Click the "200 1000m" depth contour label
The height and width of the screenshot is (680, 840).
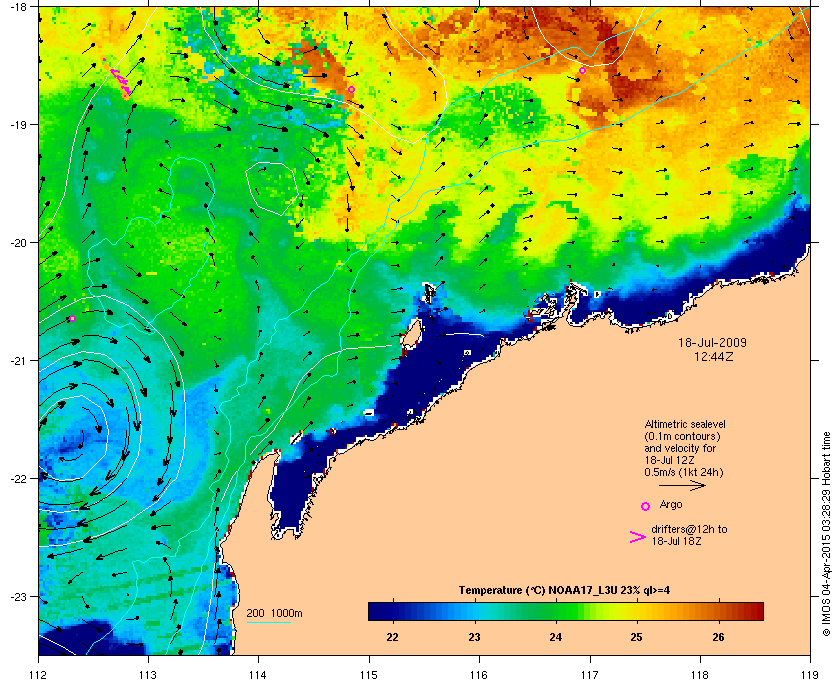click(x=274, y=613)
